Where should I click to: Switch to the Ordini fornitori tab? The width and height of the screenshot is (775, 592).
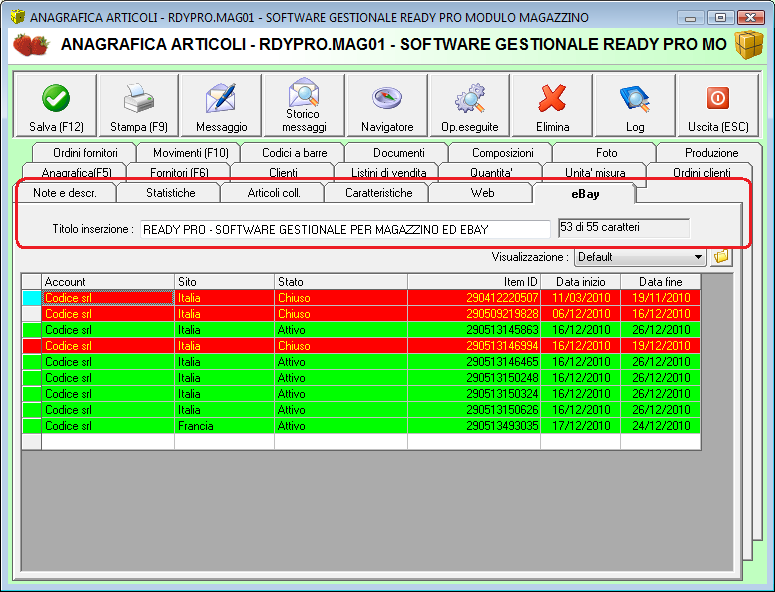(x=85, y=153)
